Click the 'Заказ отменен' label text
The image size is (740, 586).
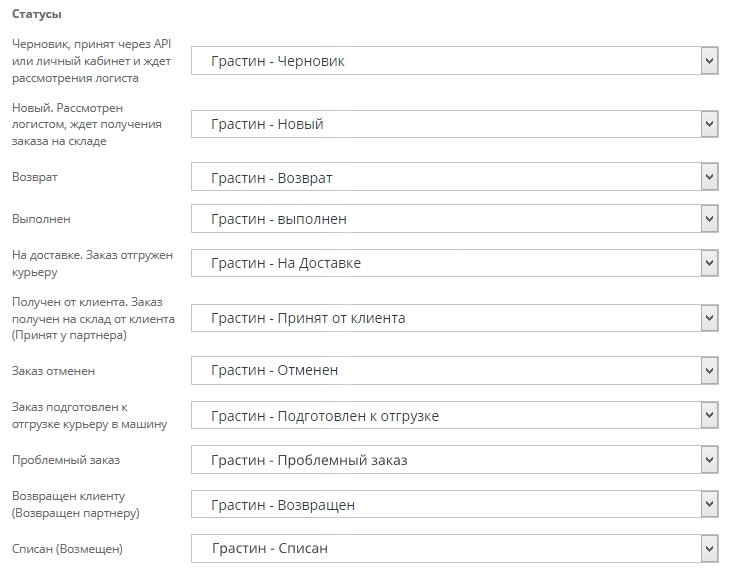click(x=53, y=371)
